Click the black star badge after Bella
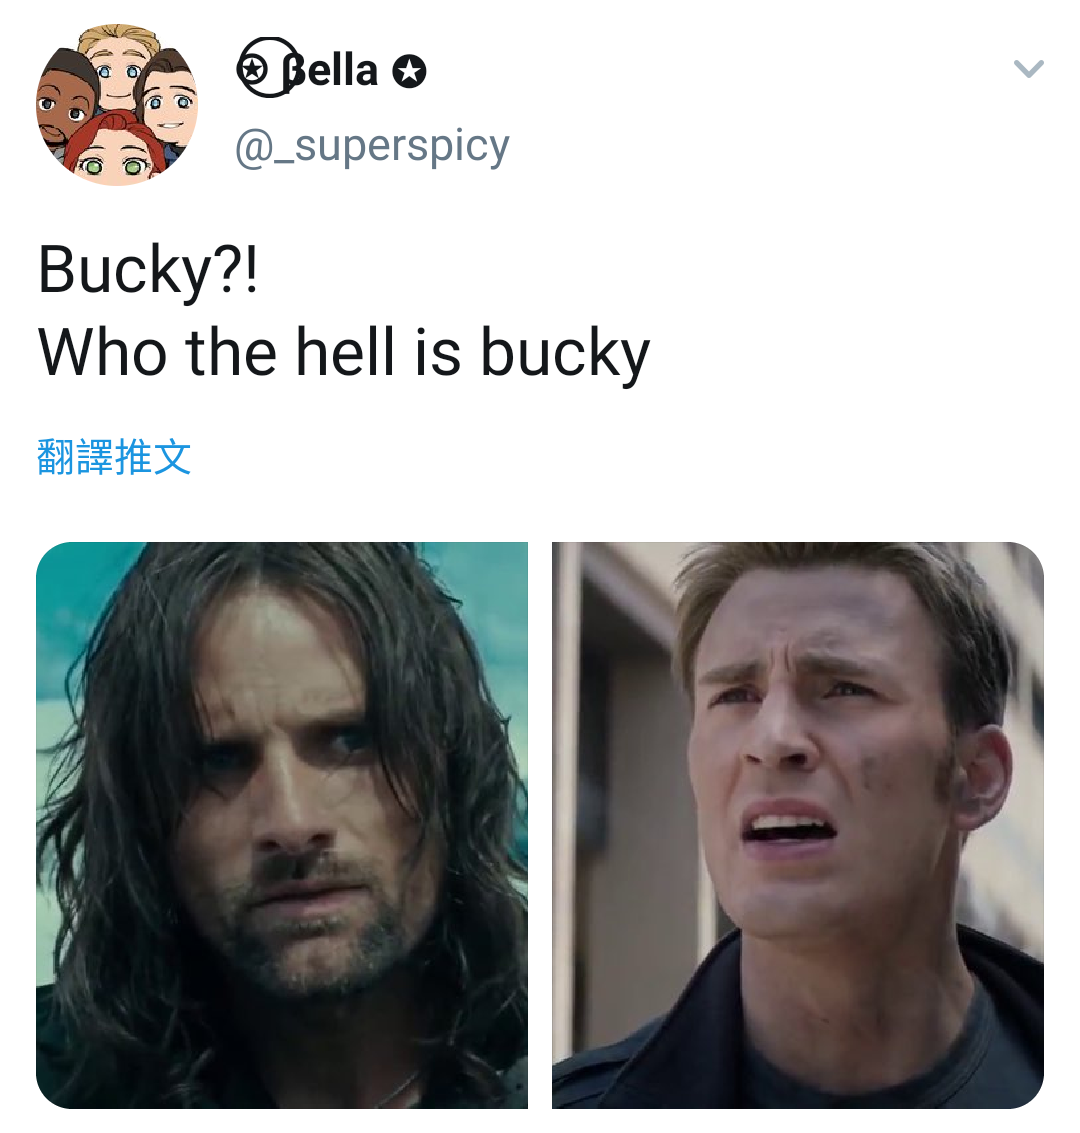Image resolution: width=1080 pixels, height=1133 pixels. [409, 72]
